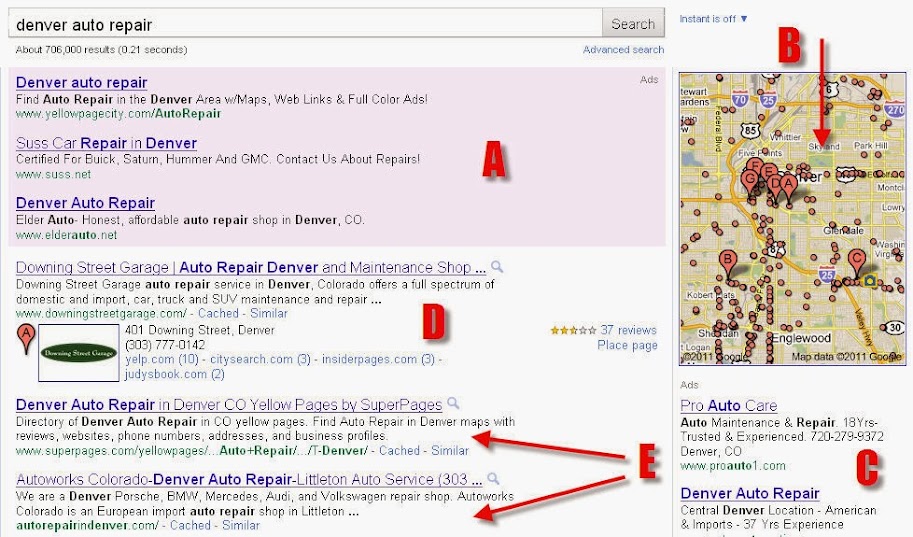Open the Autoworks Colorado result title
The width and height of the screenshot is (913, 537).
coord(249,480)
